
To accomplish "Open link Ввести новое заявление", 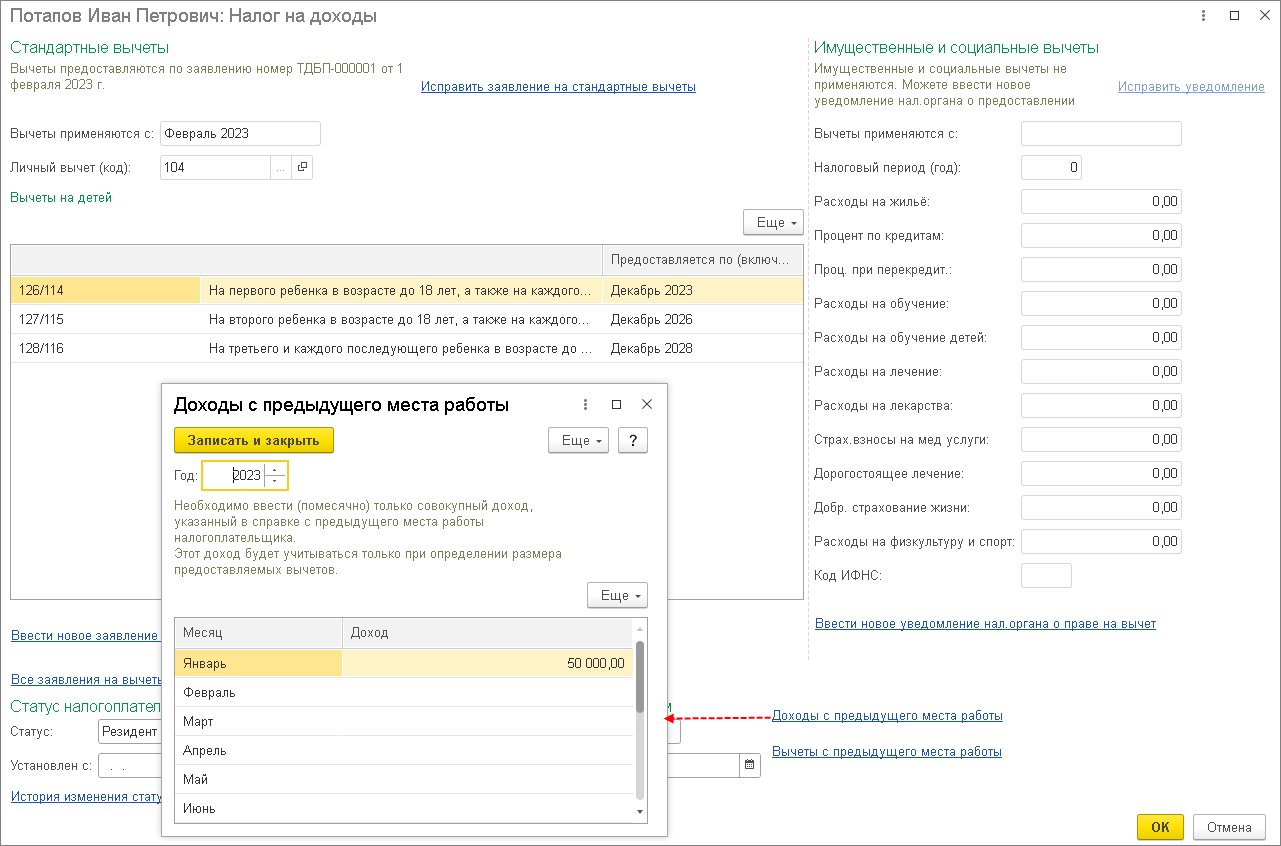I will point(86,635).
